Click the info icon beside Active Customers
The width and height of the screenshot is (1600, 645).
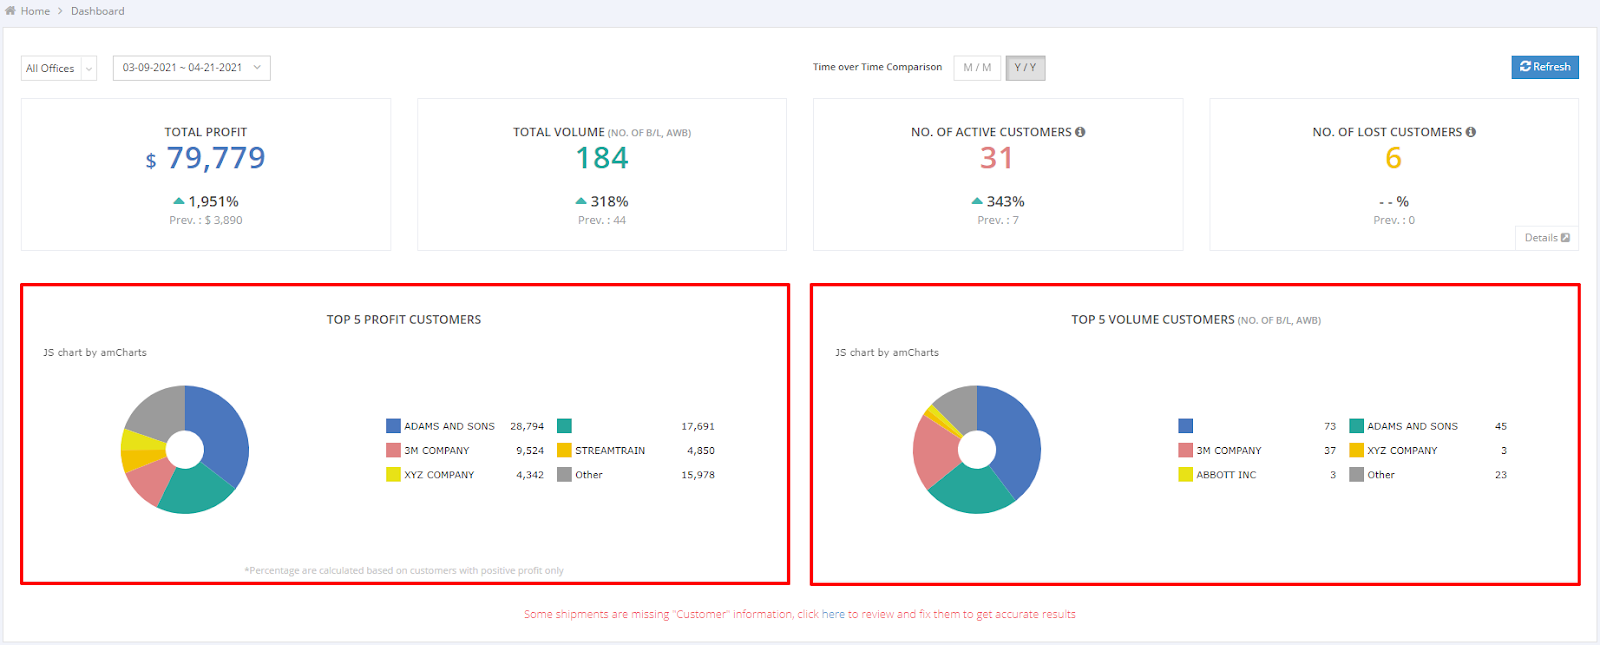(x=1080, y=132)
